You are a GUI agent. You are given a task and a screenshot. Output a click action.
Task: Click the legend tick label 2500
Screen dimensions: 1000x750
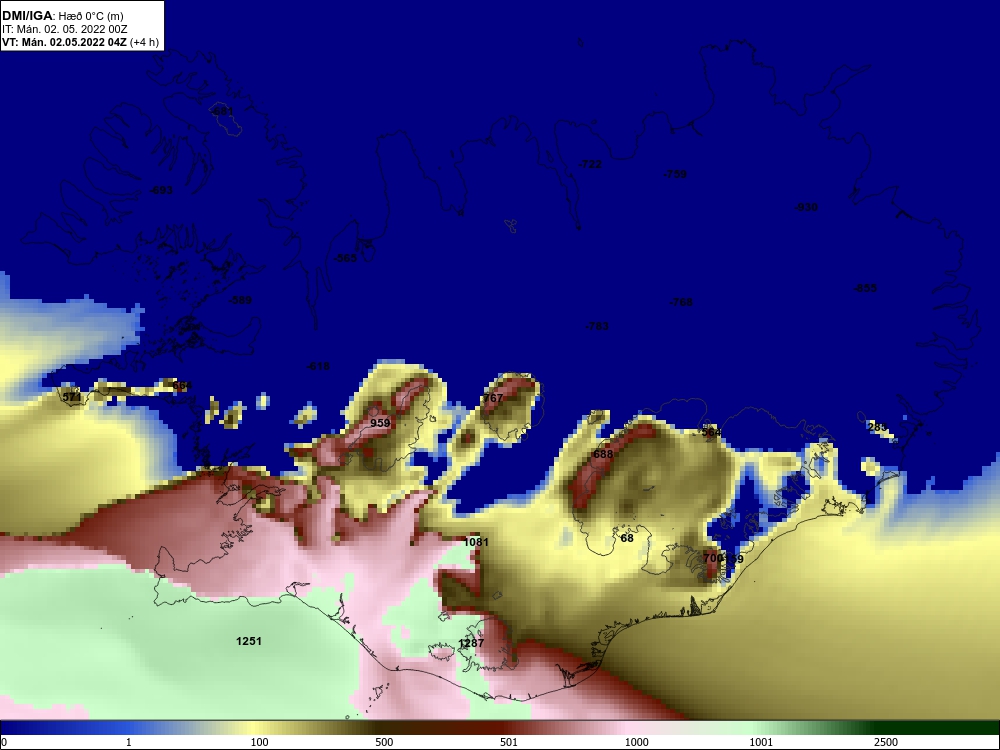[886, 742]
